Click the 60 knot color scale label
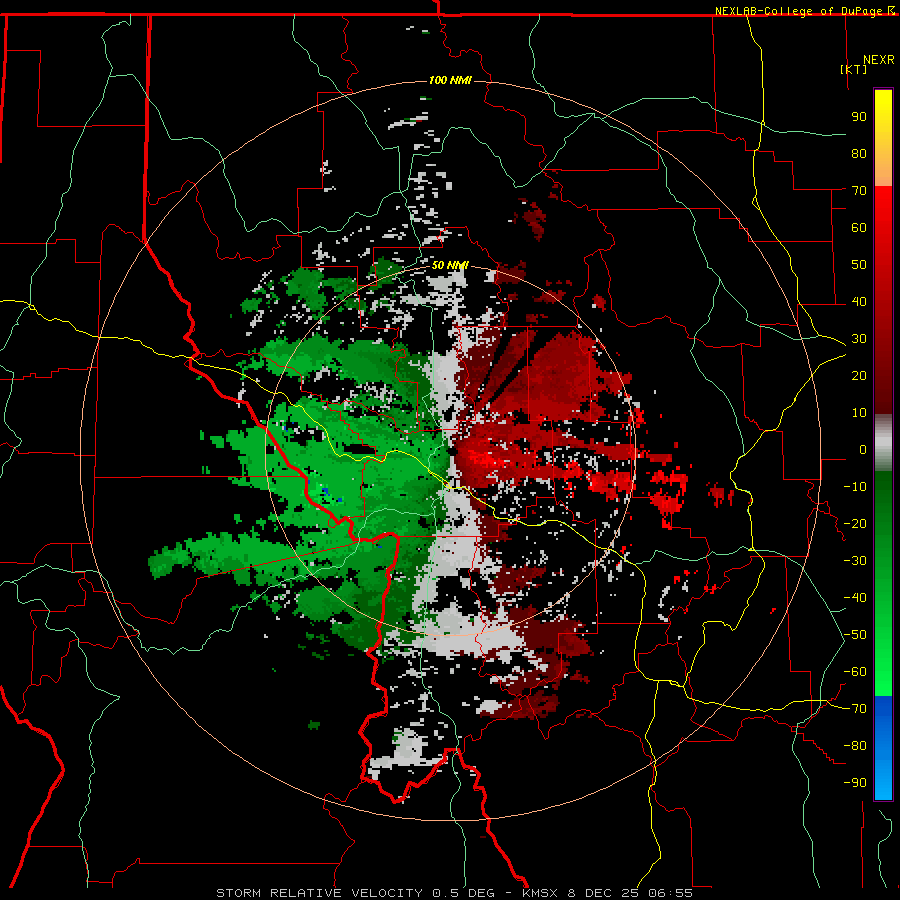900x900 pixels. click(x=859, y=227)
